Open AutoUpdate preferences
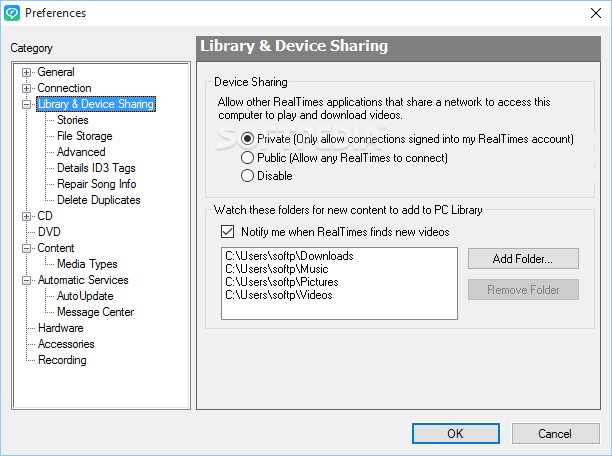The height and width of the screenshot is (456, 612). pos(85,296)
